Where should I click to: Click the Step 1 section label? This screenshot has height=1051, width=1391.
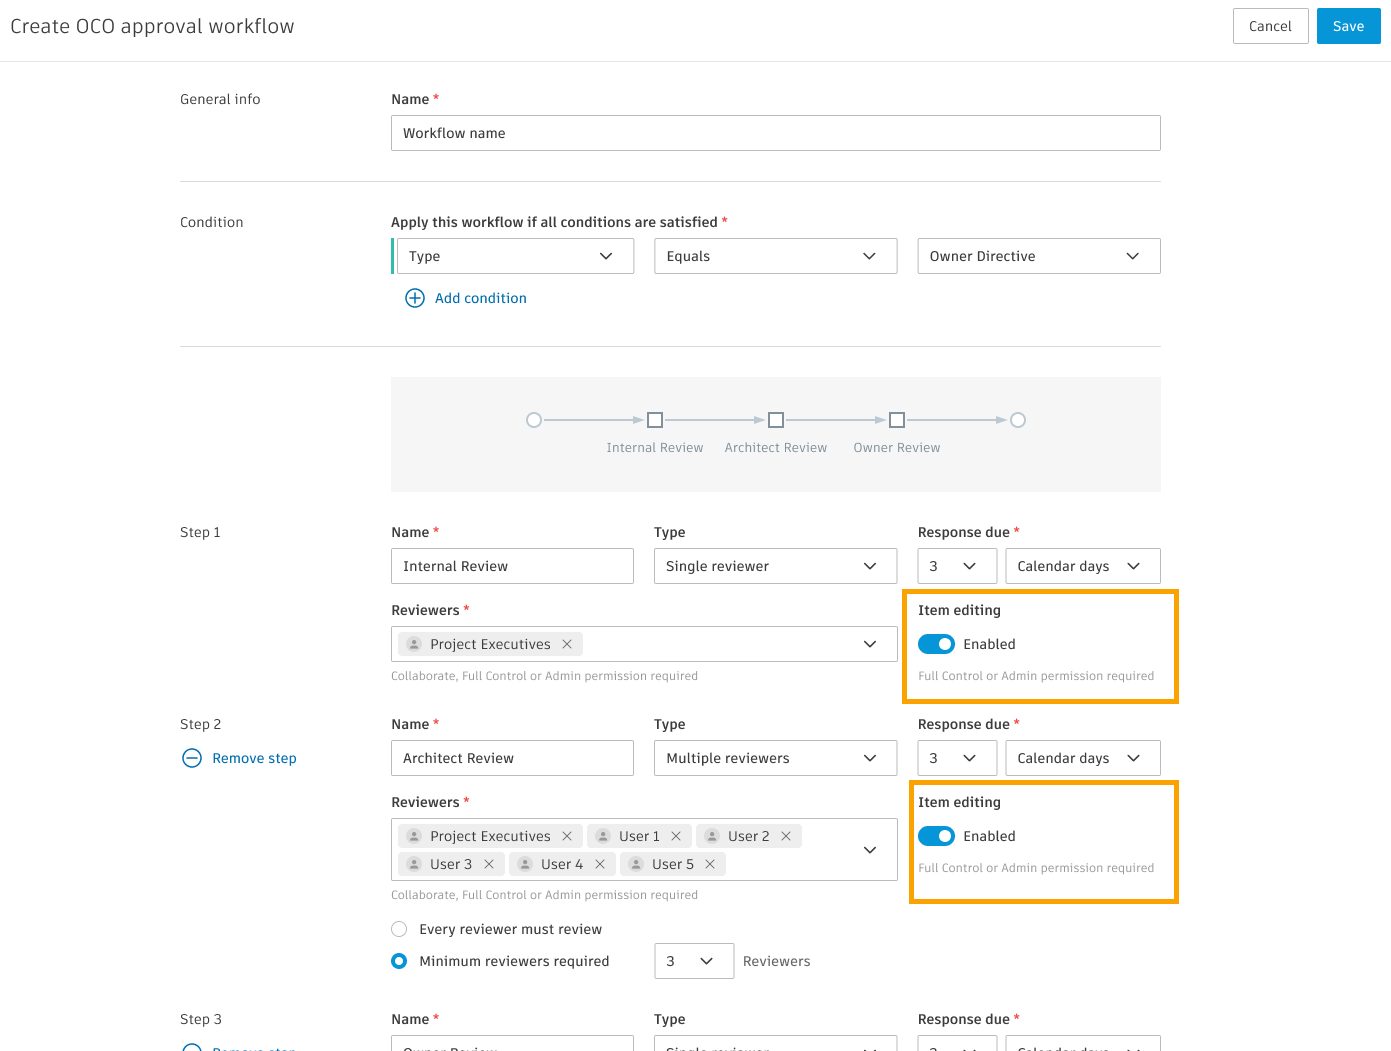click(200, 532)
